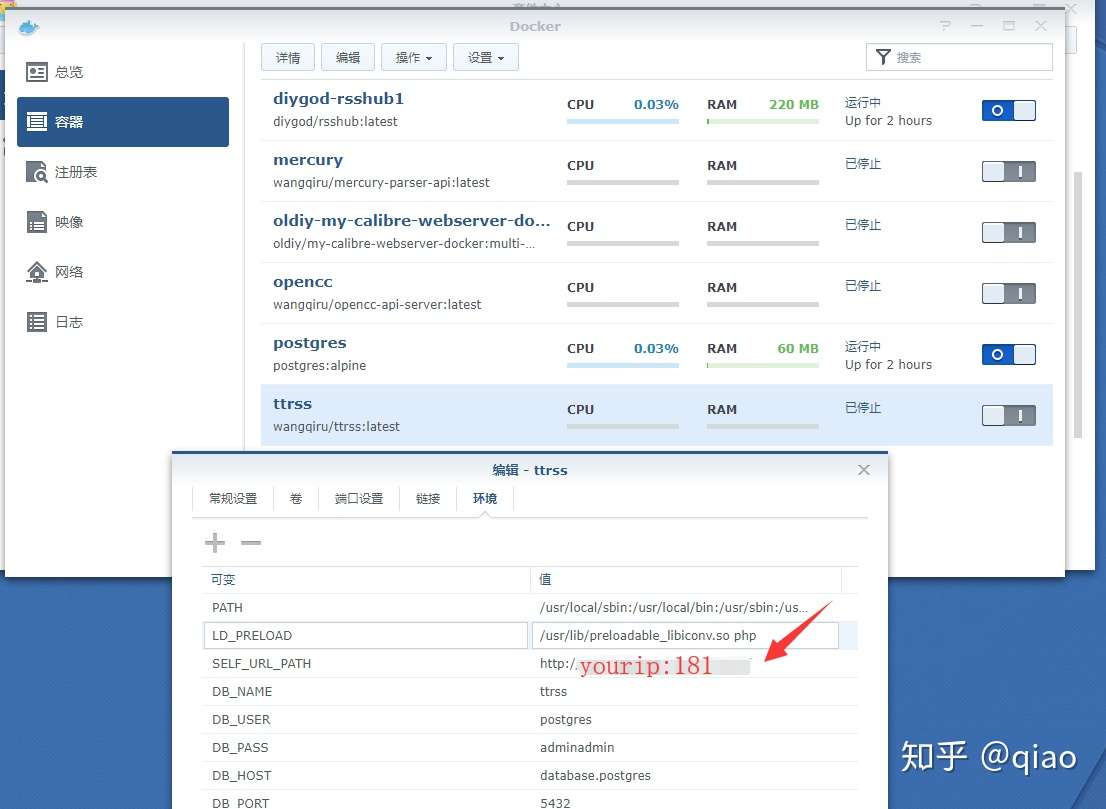Click the Docker whale icon in title bar
Viewport: 1106px width, 809px height.
tap(28, 28)
